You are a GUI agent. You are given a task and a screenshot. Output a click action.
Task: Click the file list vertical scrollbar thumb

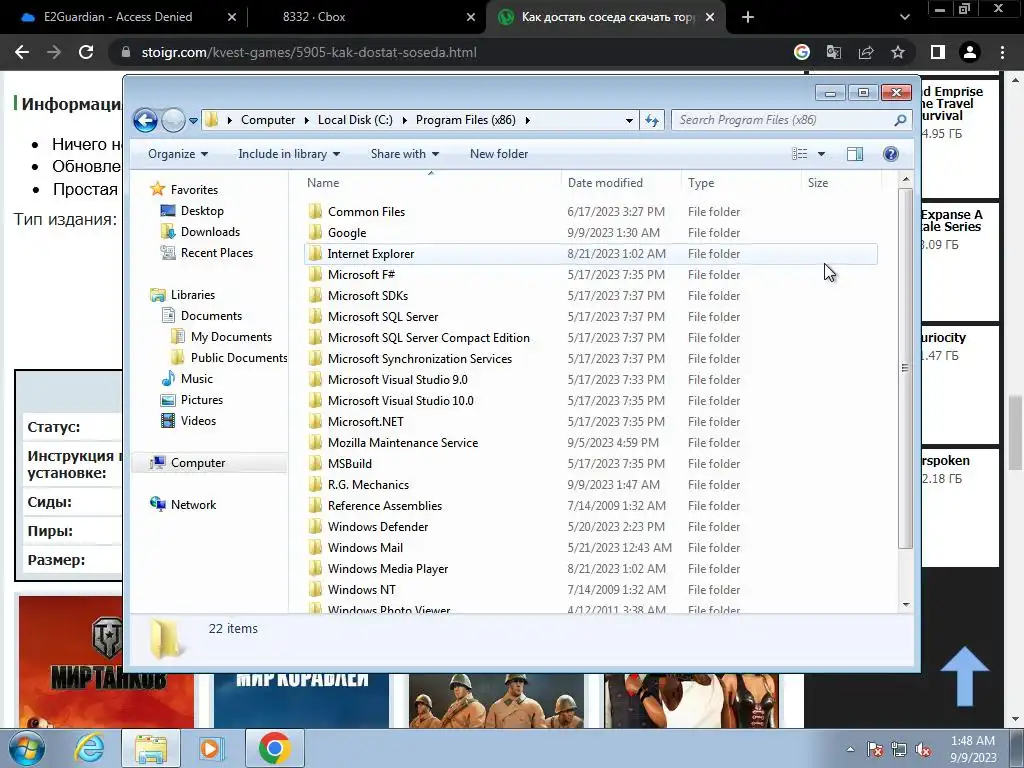tap(905, 368)
